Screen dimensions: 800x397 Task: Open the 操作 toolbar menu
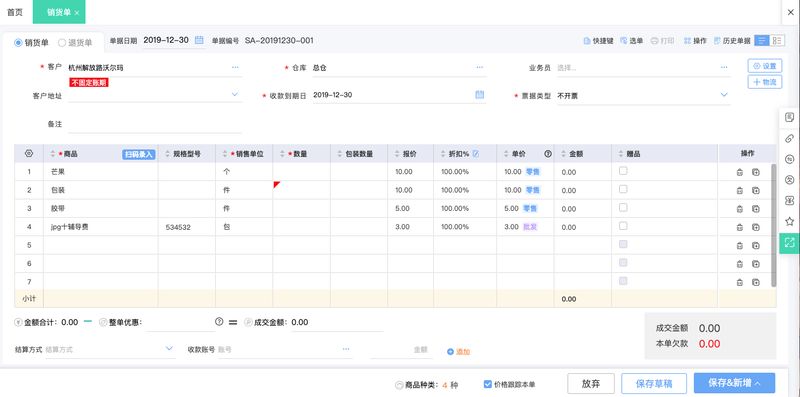pyautogui.click(x=695, y=41)
